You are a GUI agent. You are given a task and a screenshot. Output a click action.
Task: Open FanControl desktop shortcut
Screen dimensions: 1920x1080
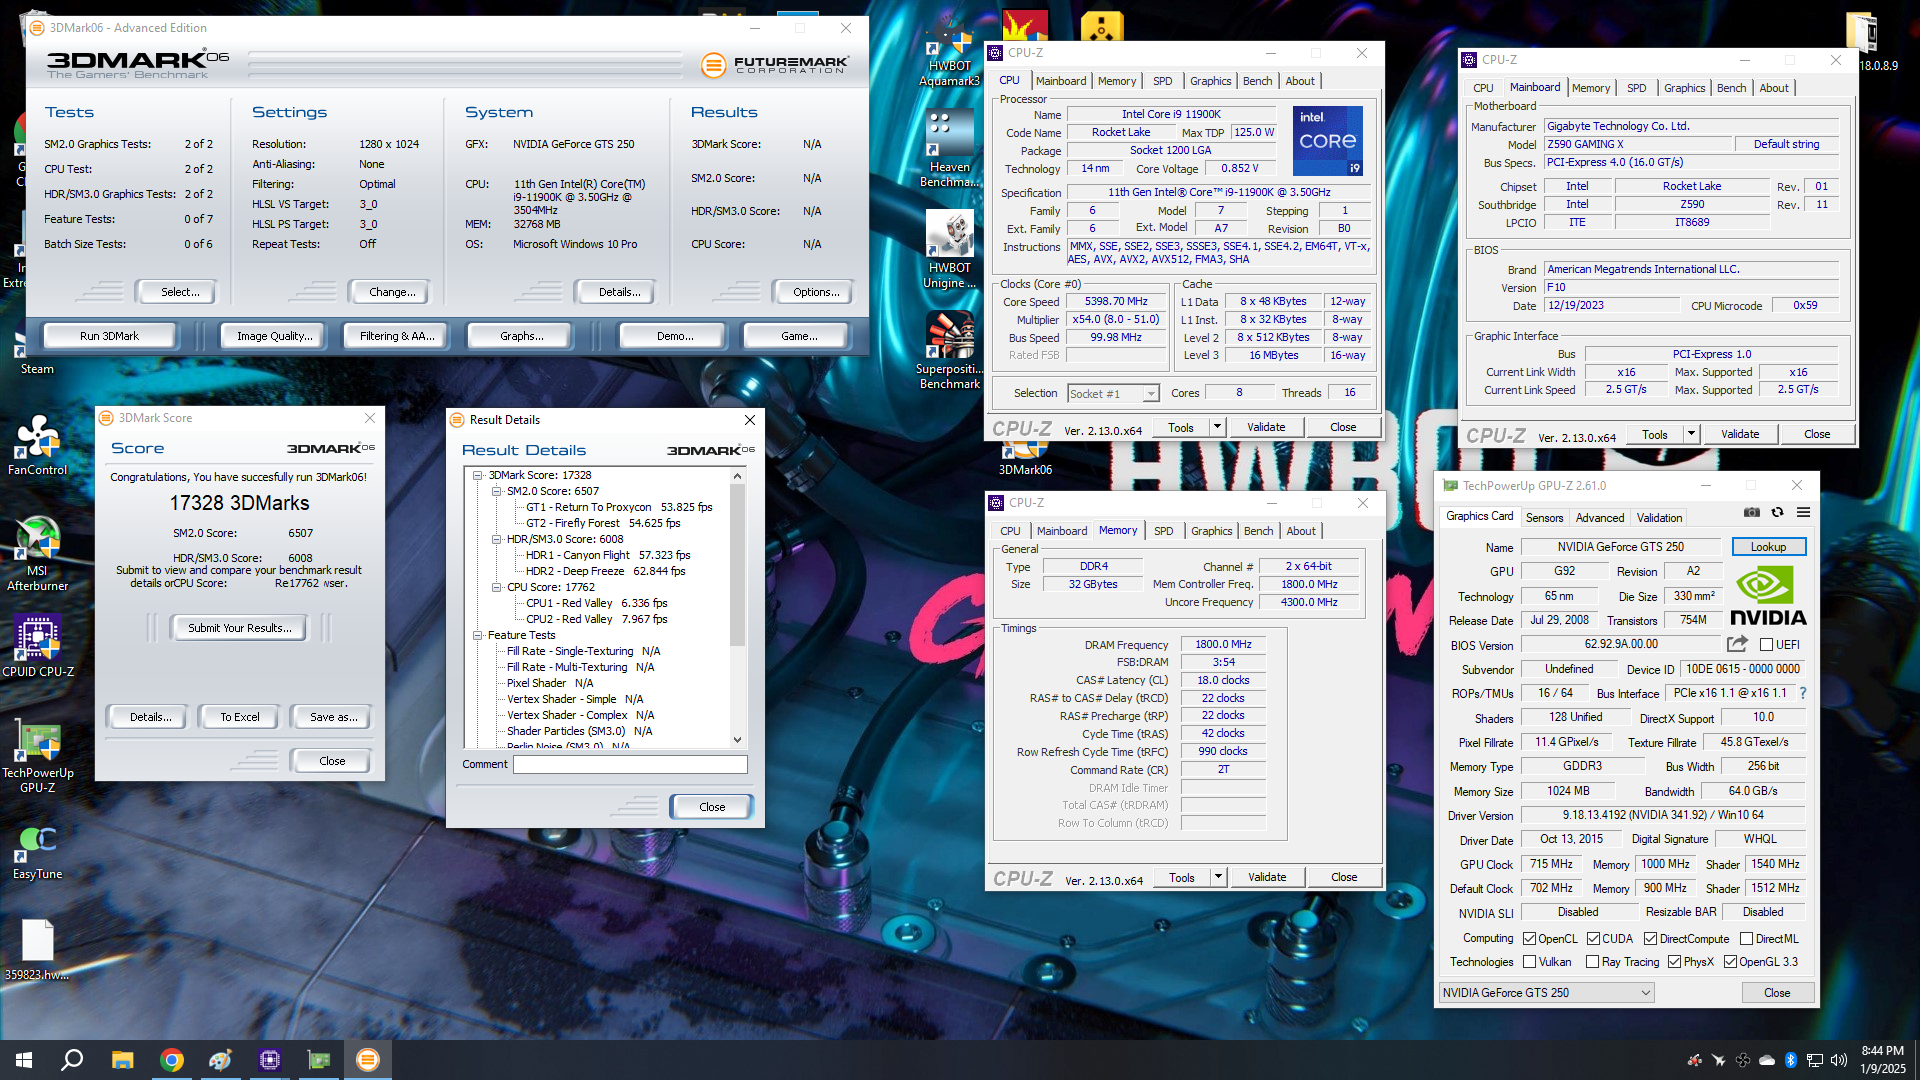point(38,445)
